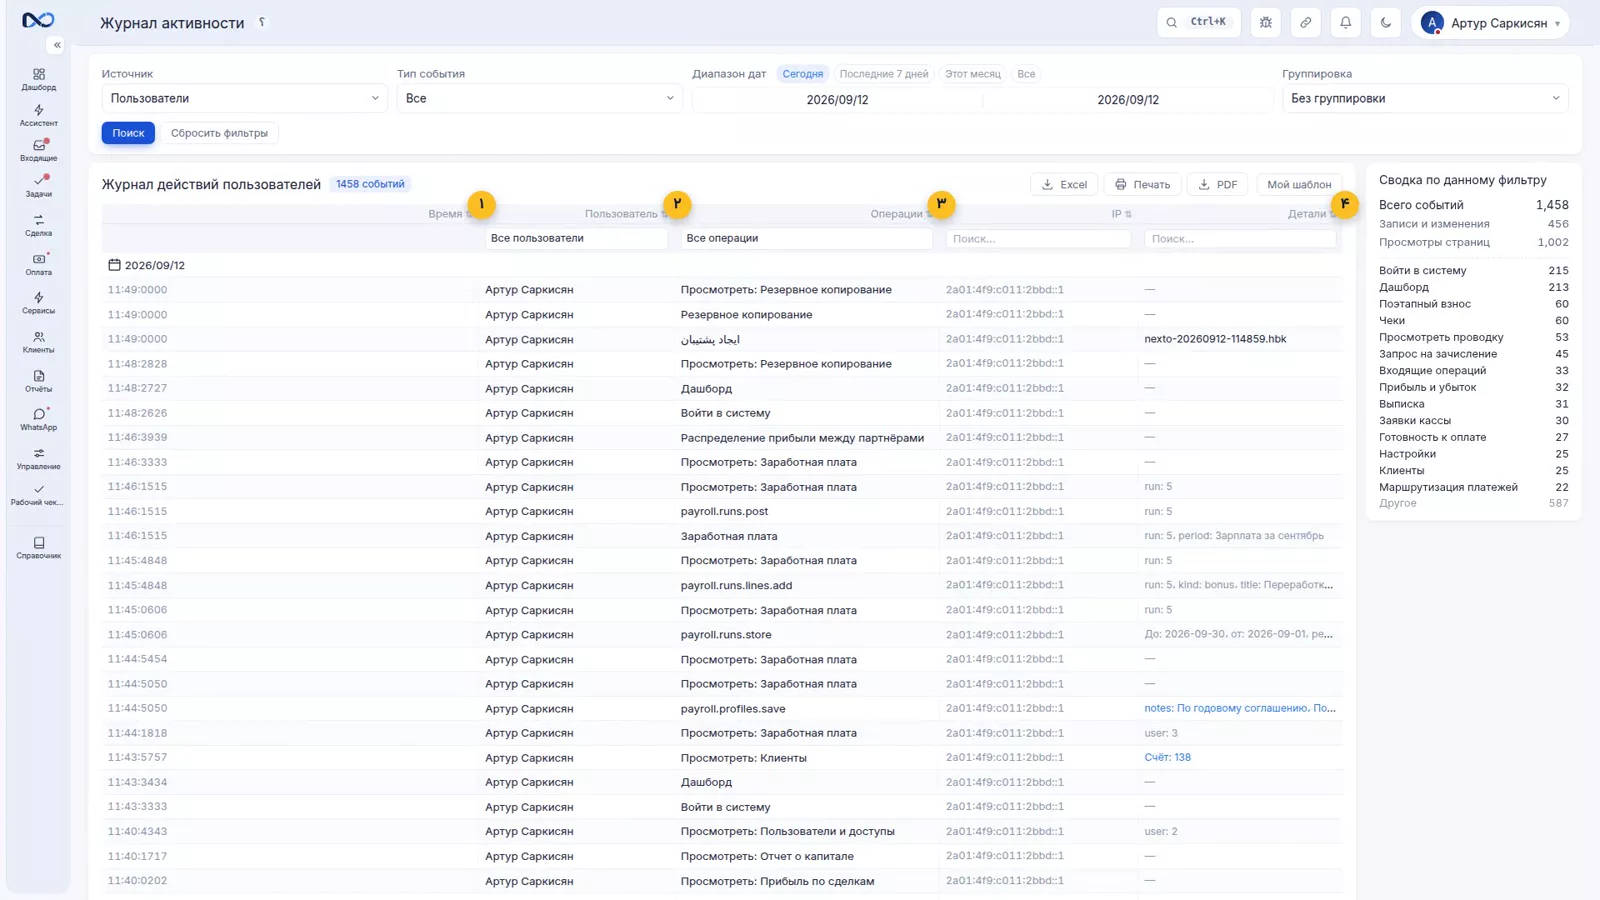Open the Группировка dropdown

(1425, 98)
